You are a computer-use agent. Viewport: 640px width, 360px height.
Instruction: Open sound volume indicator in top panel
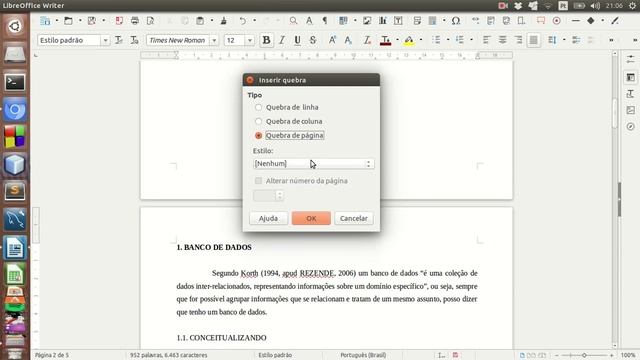point(595,6)
